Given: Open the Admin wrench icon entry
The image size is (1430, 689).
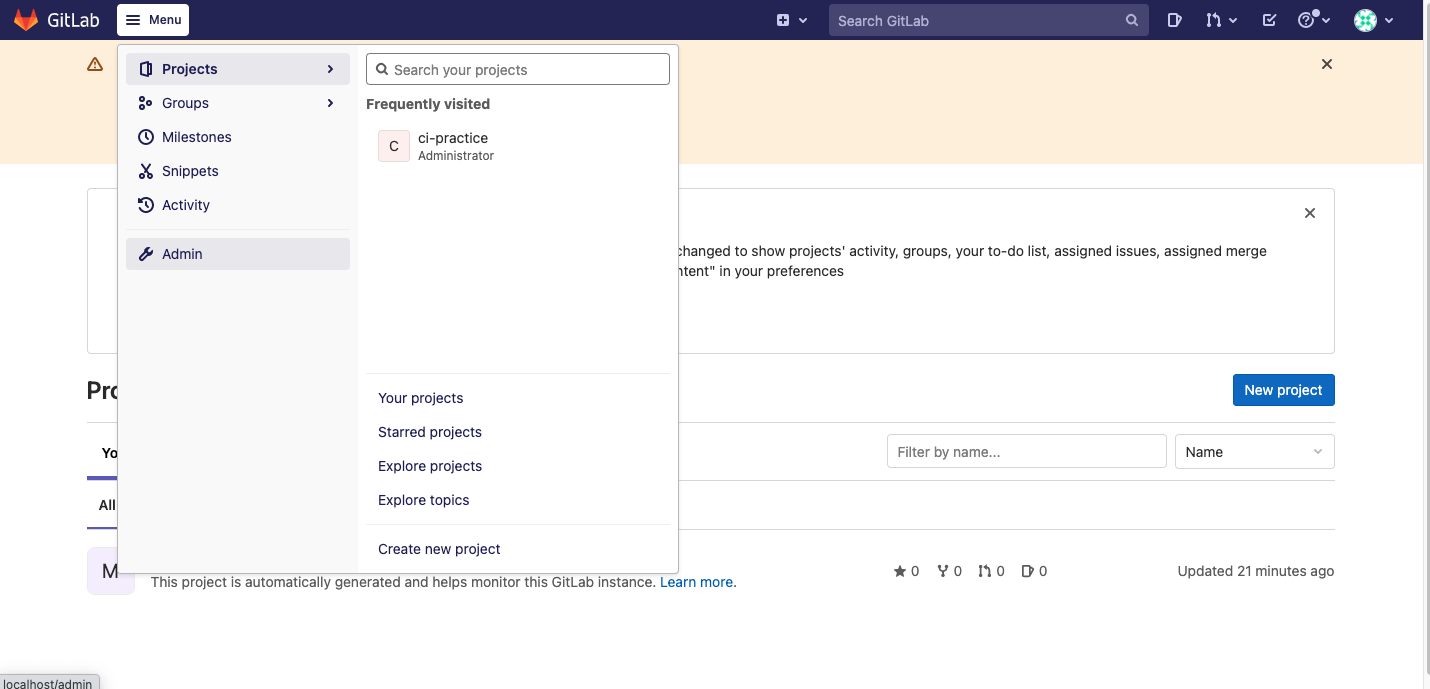Looking at the screenshot, I should [x=182, y=254].
